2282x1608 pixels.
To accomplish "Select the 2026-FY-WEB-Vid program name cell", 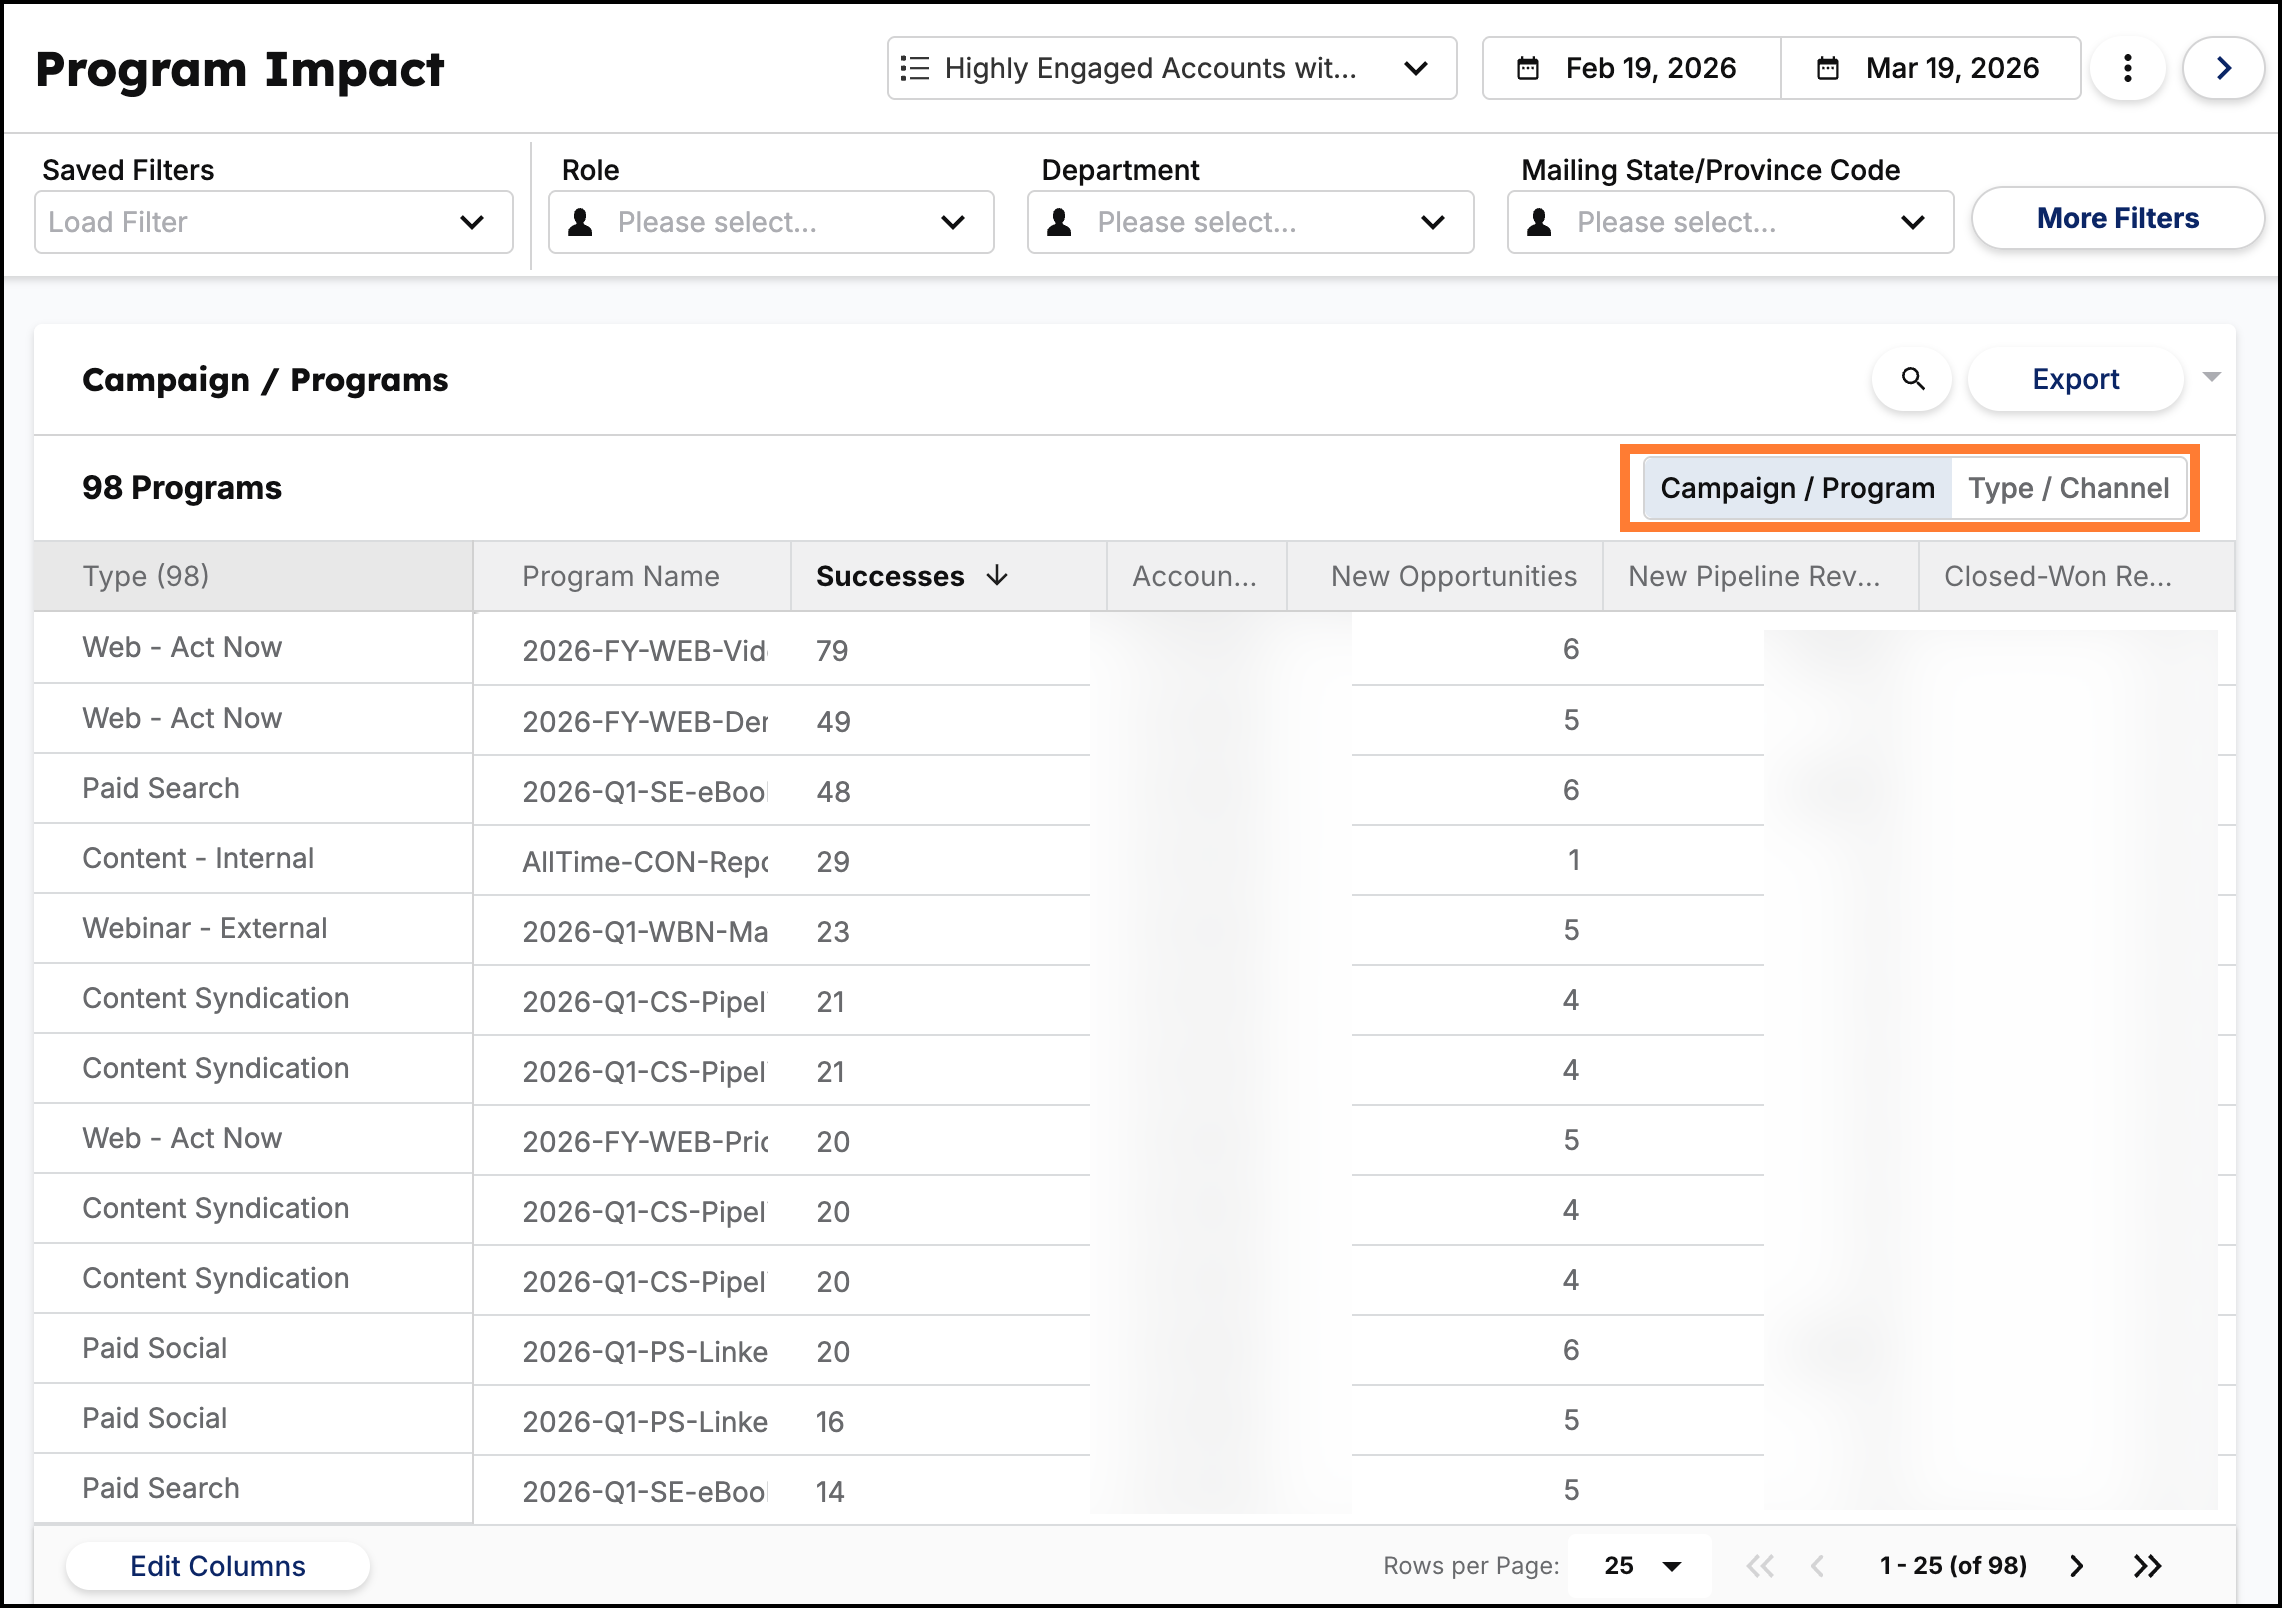I will click(632, 650).
